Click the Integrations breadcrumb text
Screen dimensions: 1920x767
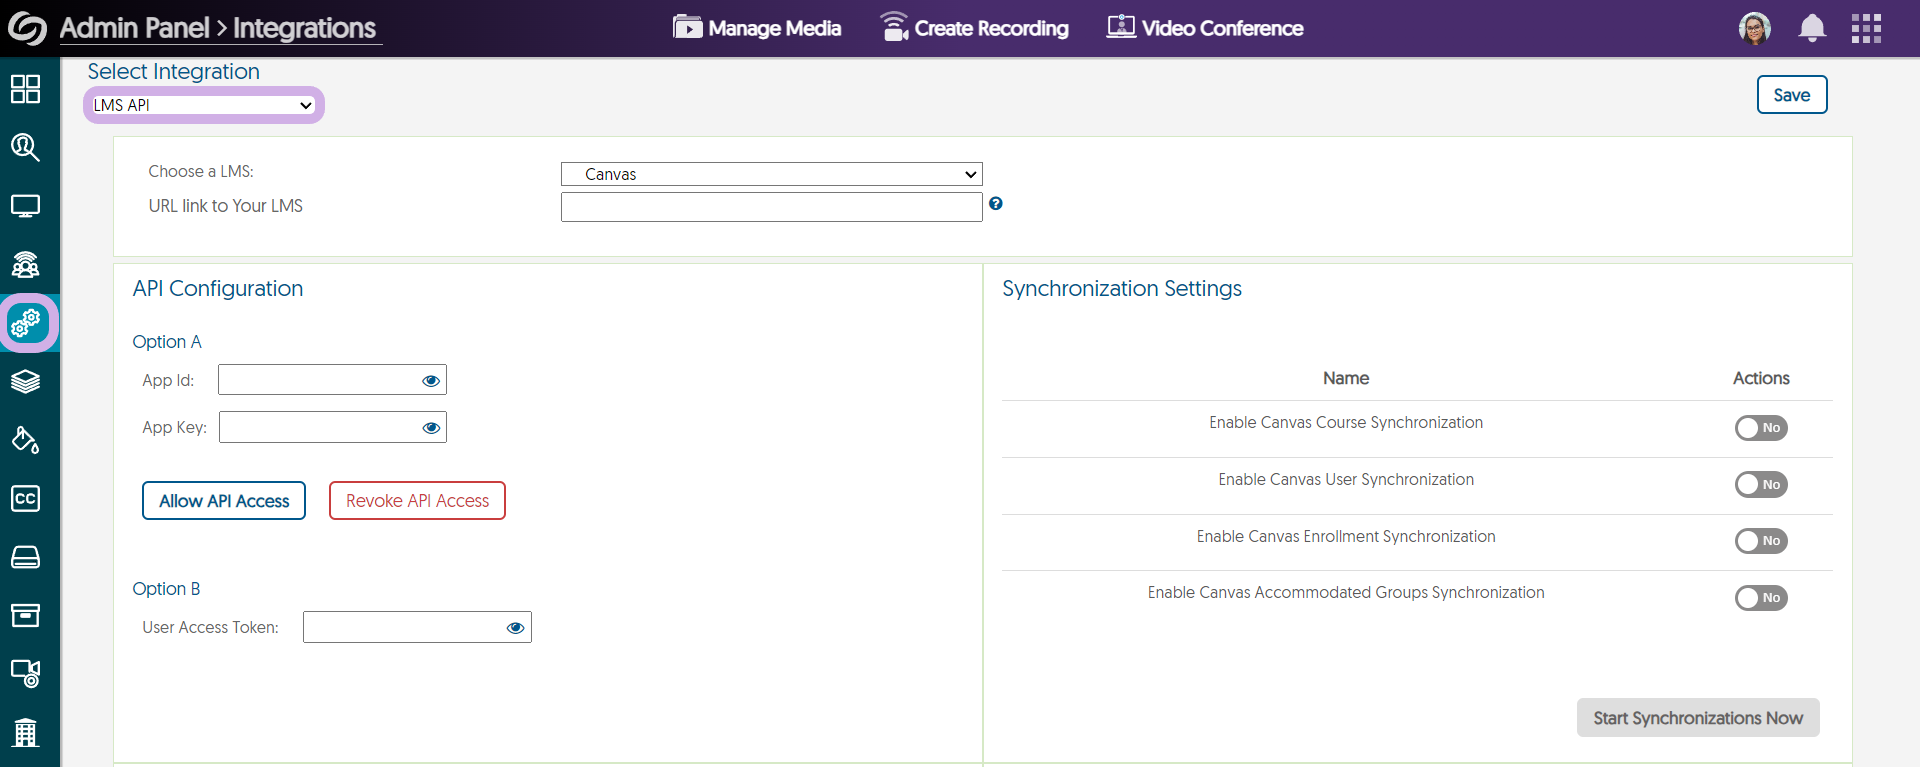(305, 28)
